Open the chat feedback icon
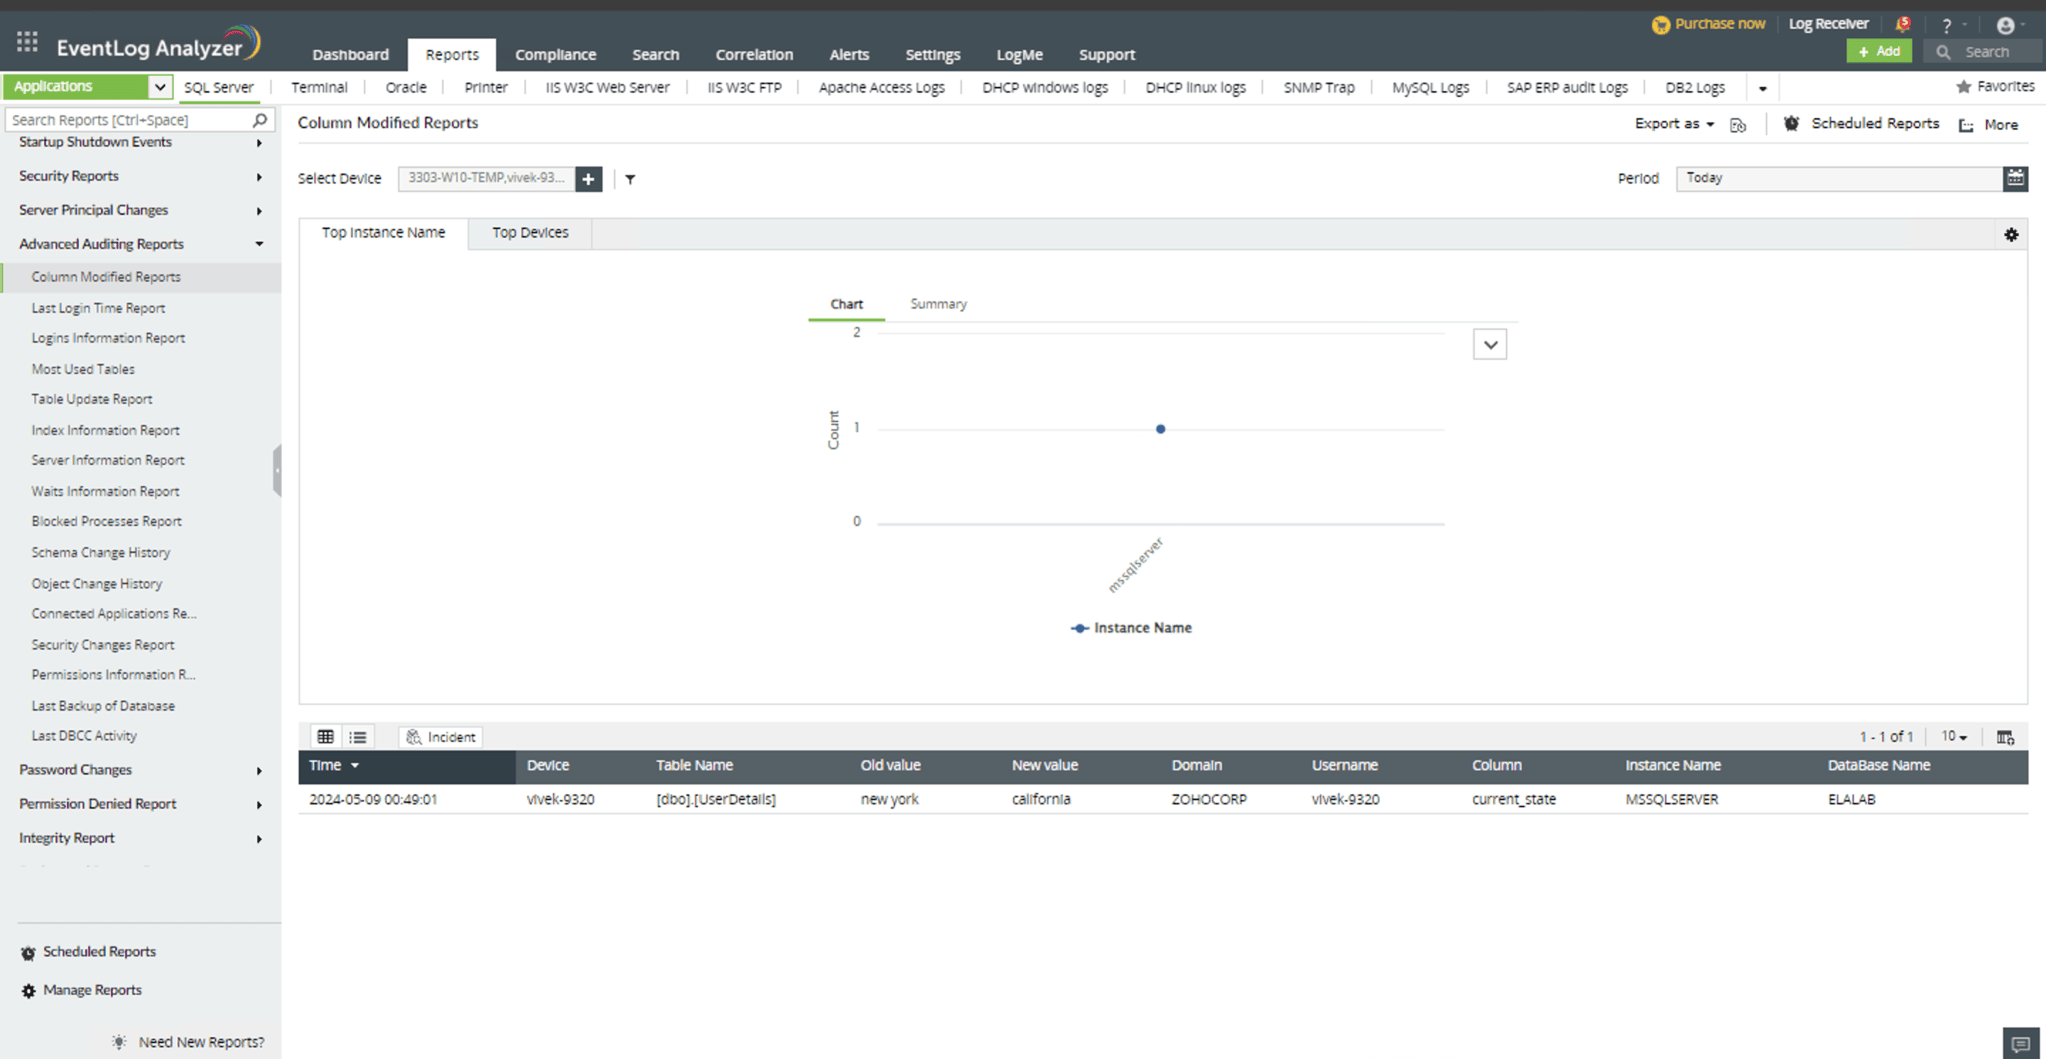2046x1059 pixels. click(x=2020, y=1043)
